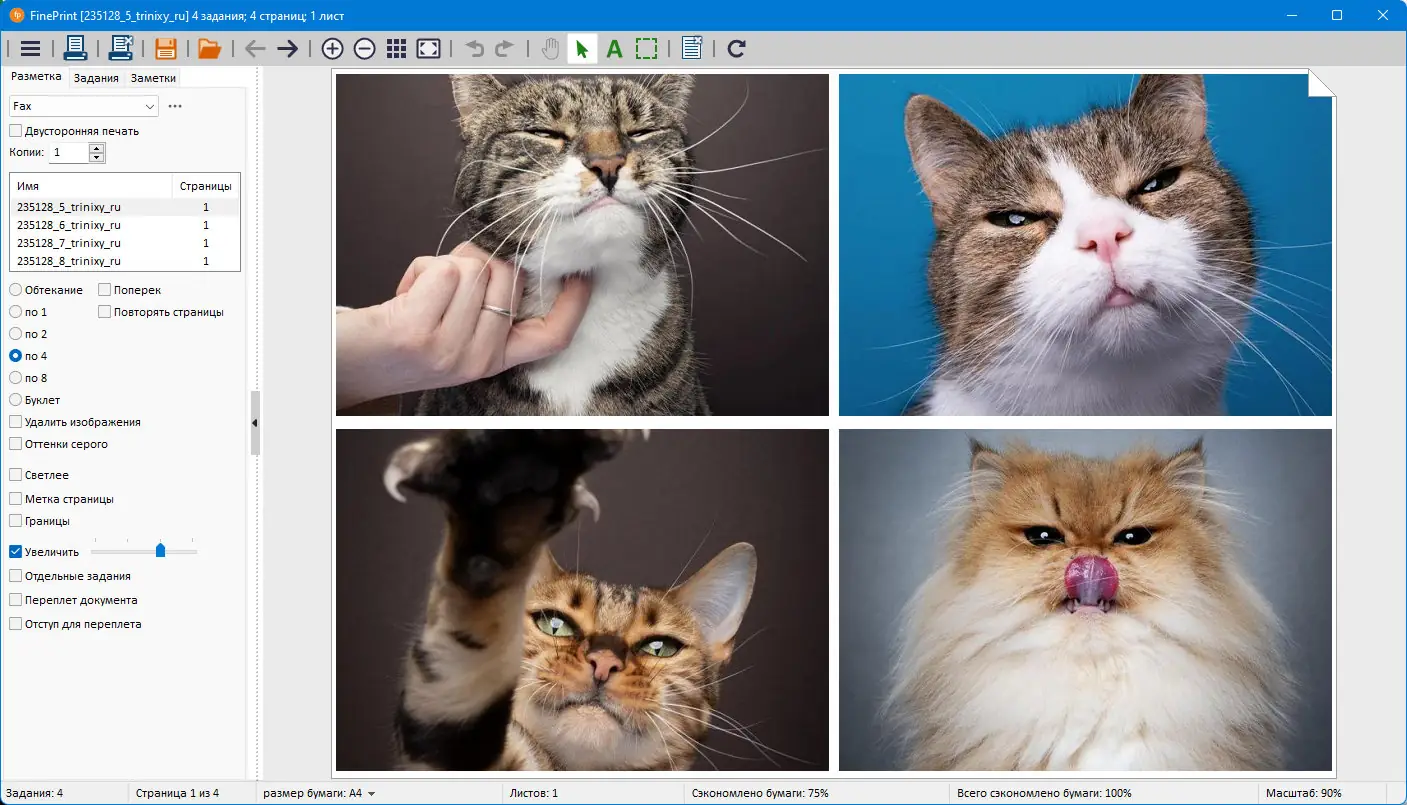The height and width of the screenshot is (805, 1407).
Task: Click the orange Save floppy icon
Action: point(165,48)
